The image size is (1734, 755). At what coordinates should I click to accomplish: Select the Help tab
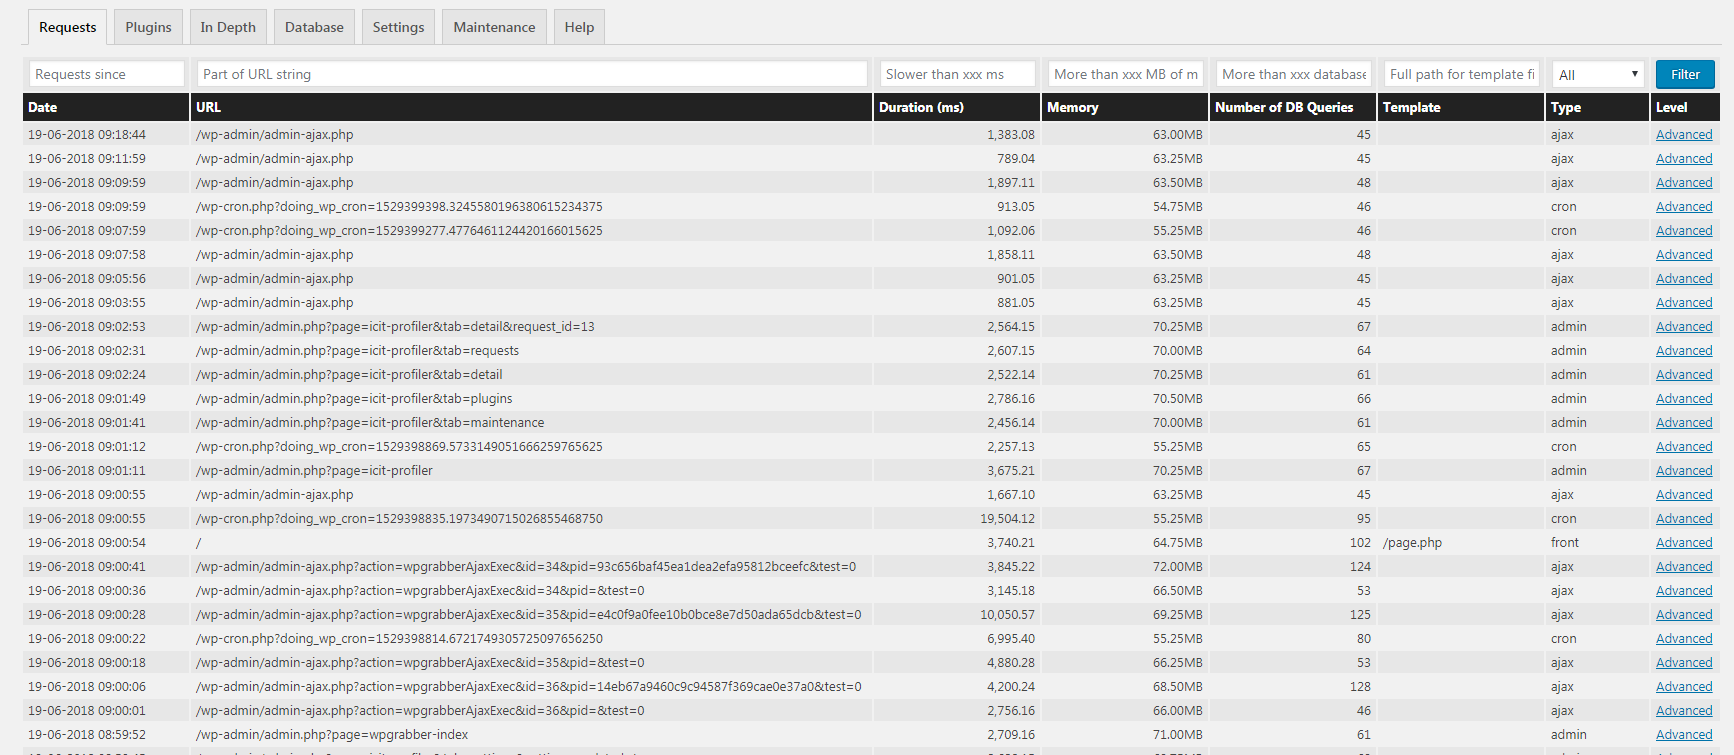[x=579, y=27]
